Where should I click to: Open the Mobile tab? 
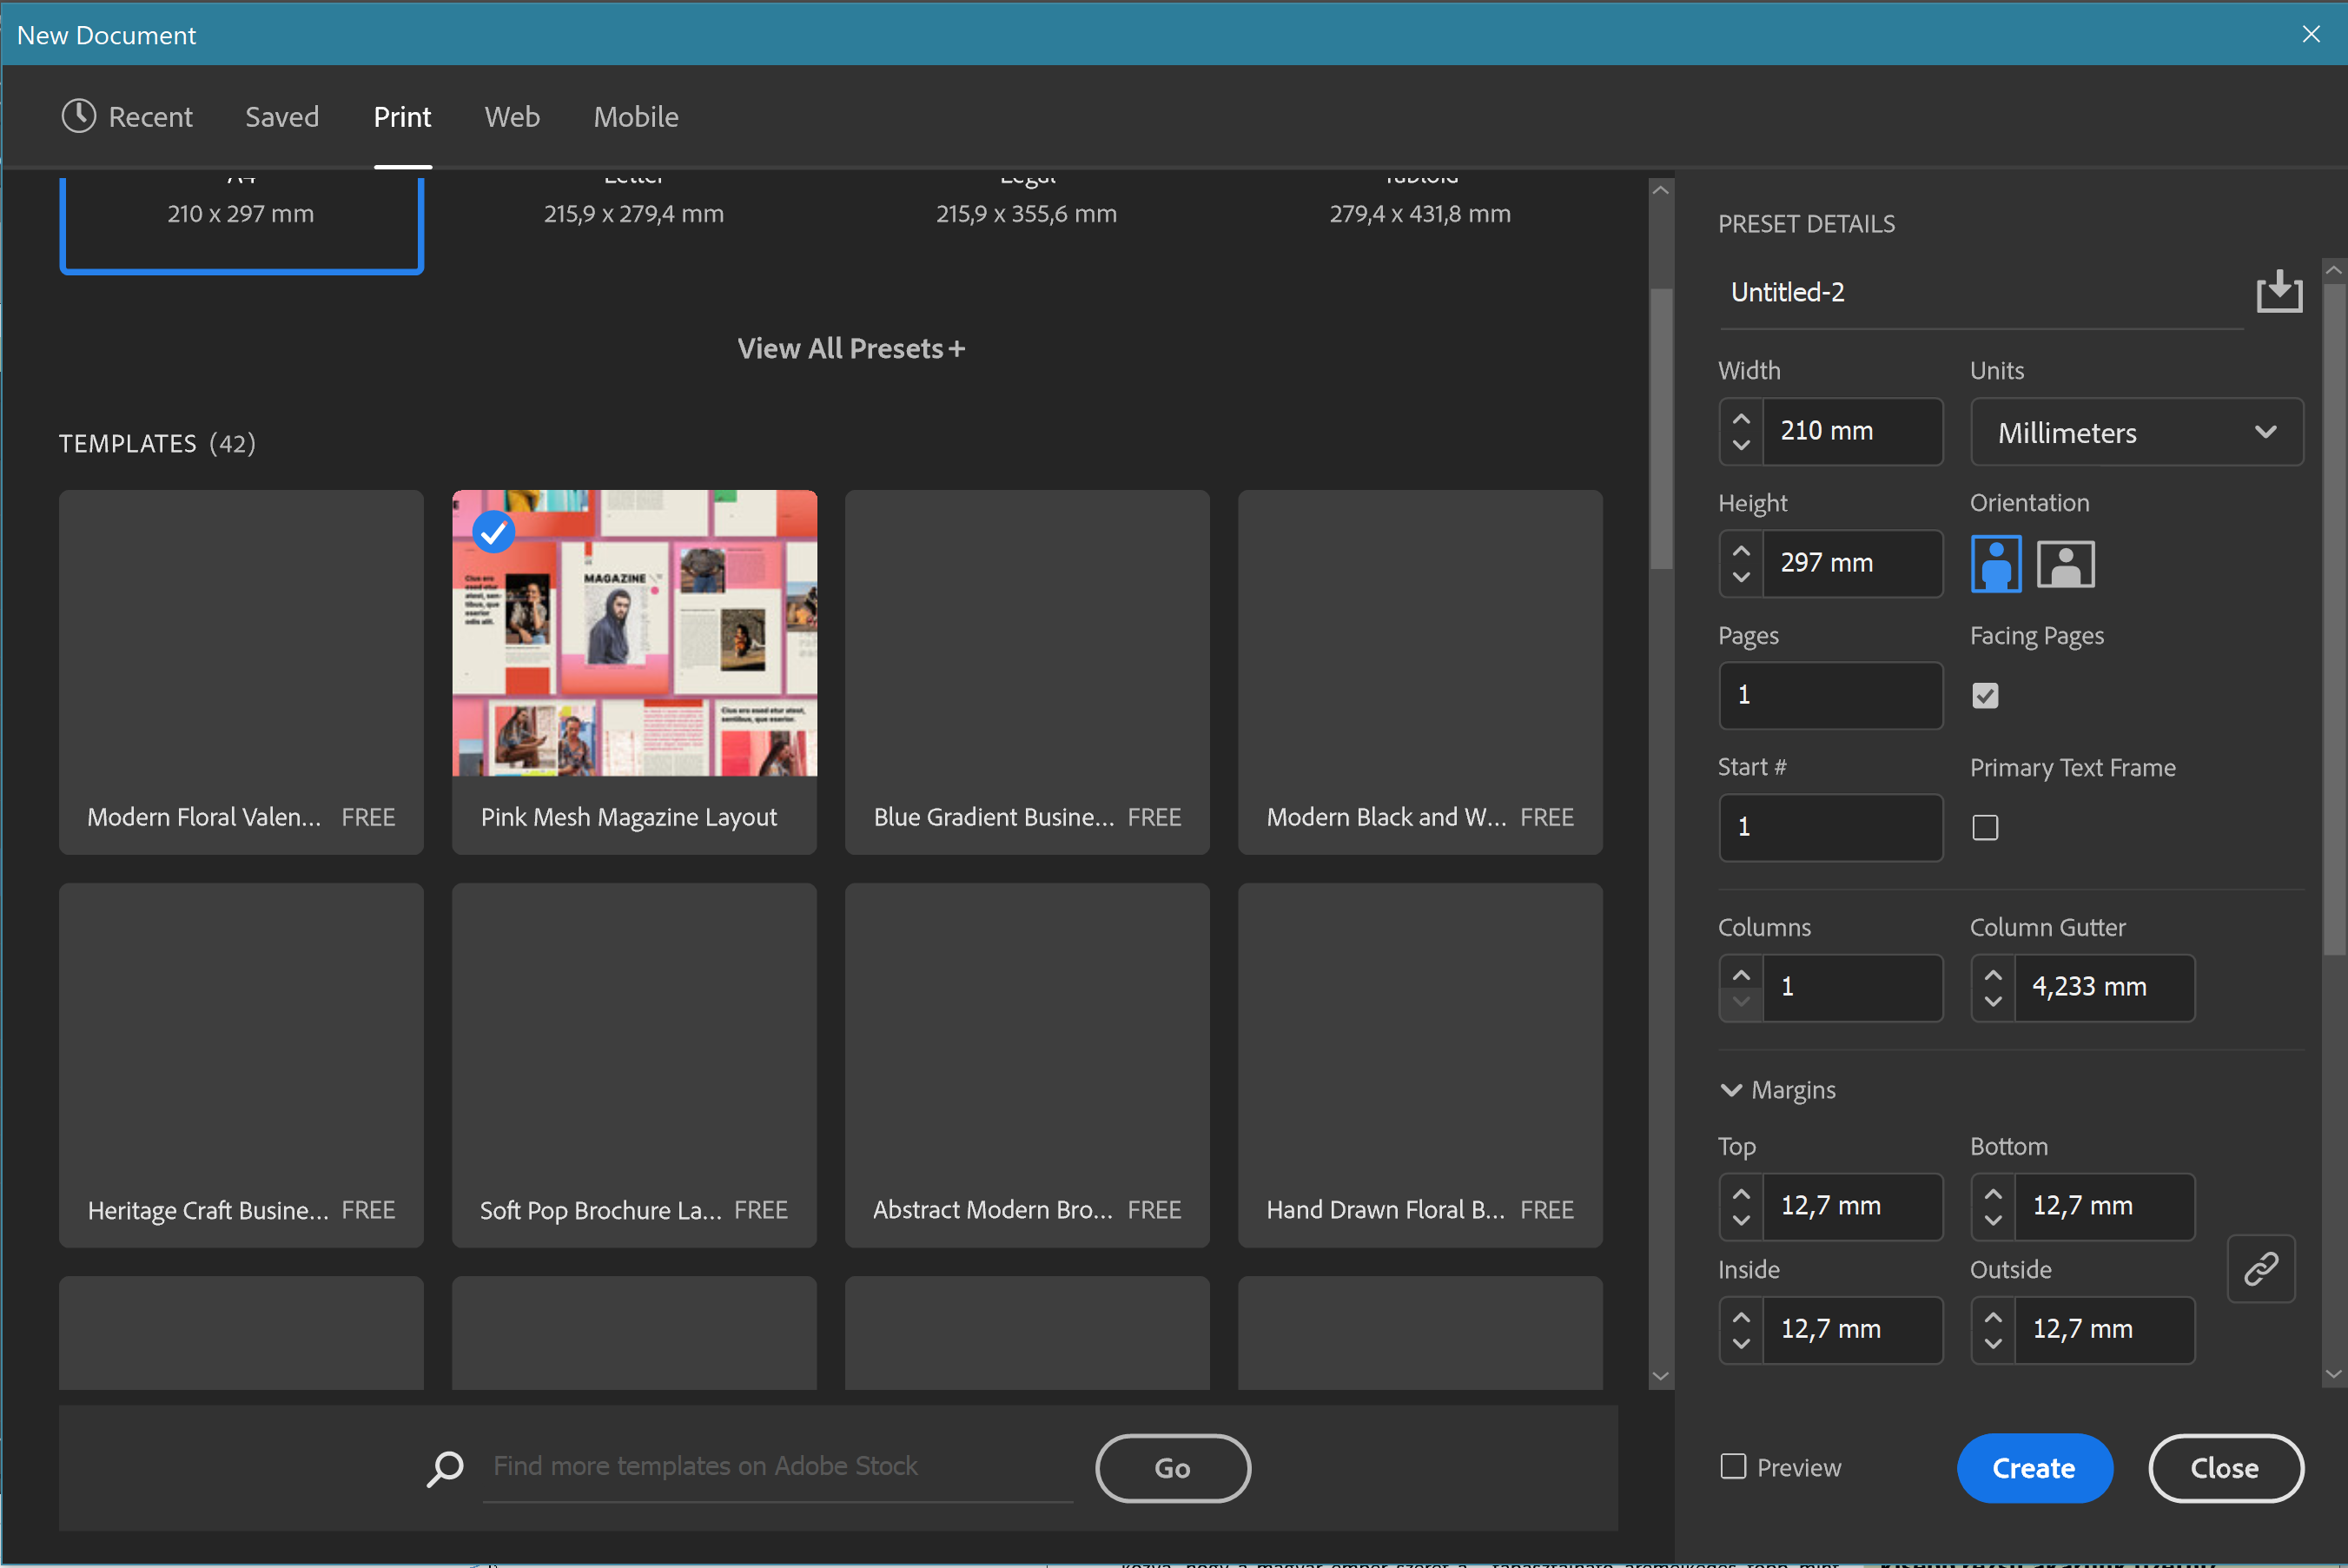[x=636, y=116]
